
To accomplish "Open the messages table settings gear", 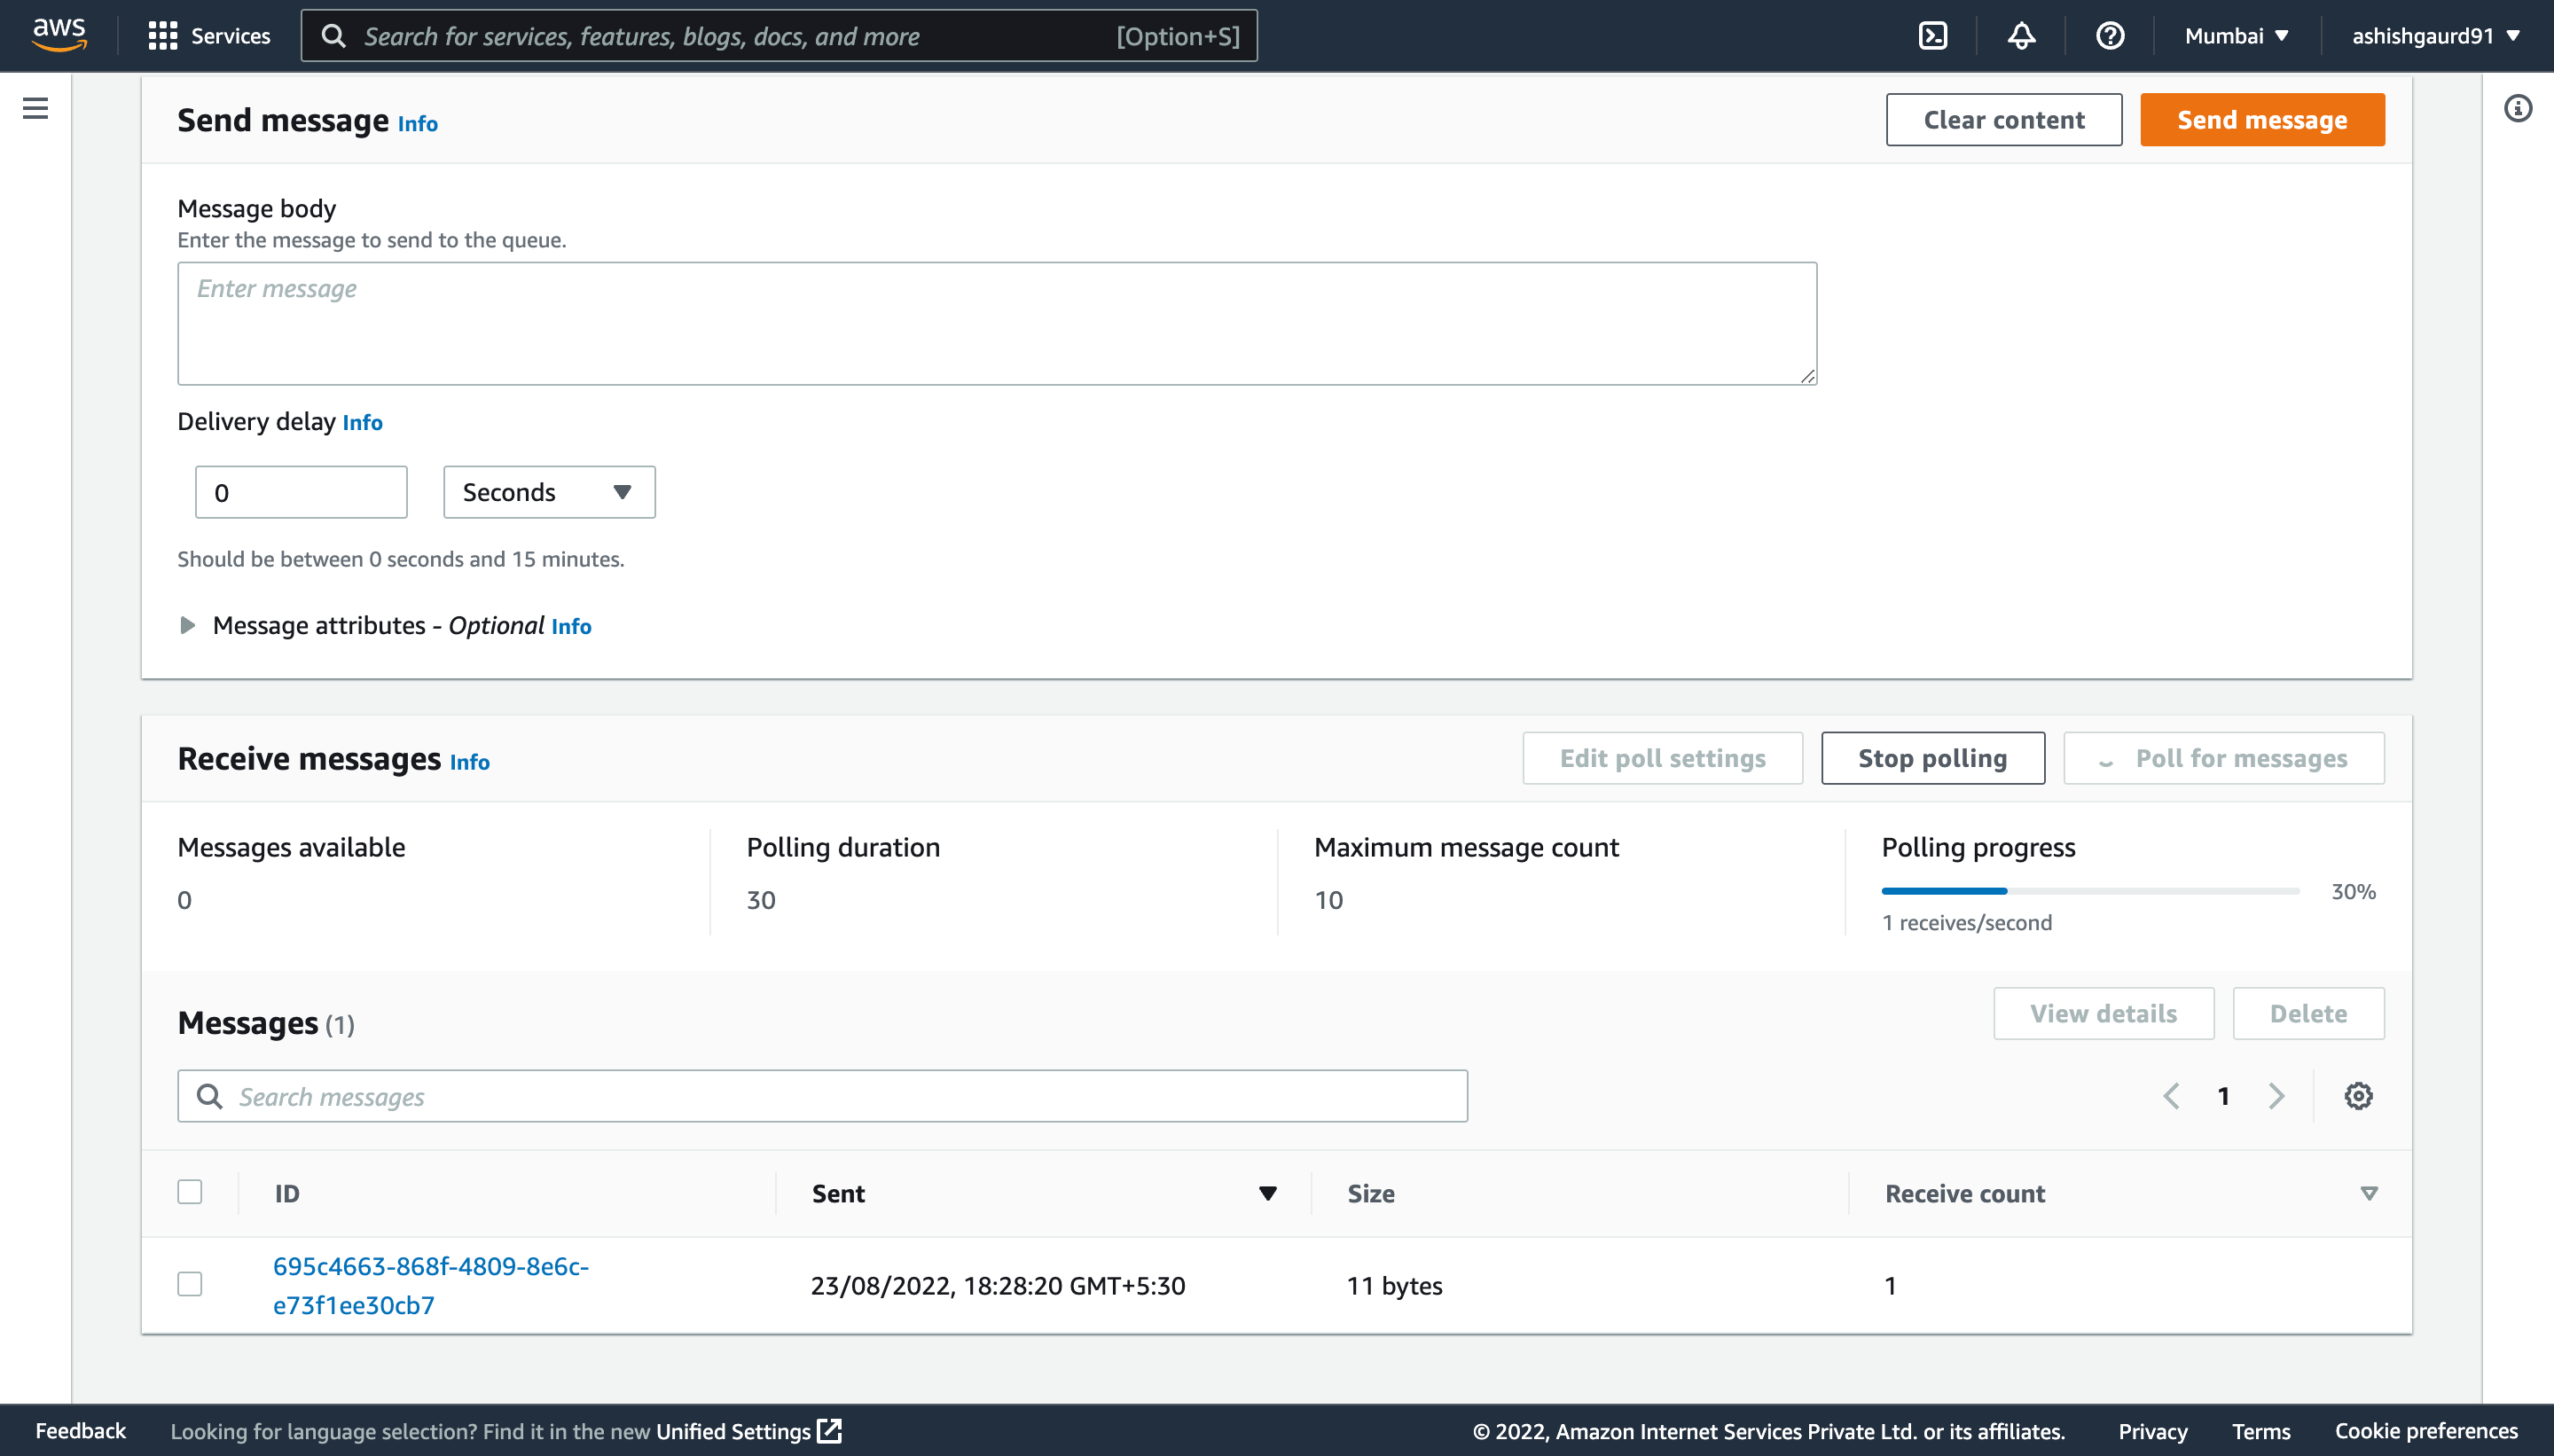I will (x=2358, y=1096).
